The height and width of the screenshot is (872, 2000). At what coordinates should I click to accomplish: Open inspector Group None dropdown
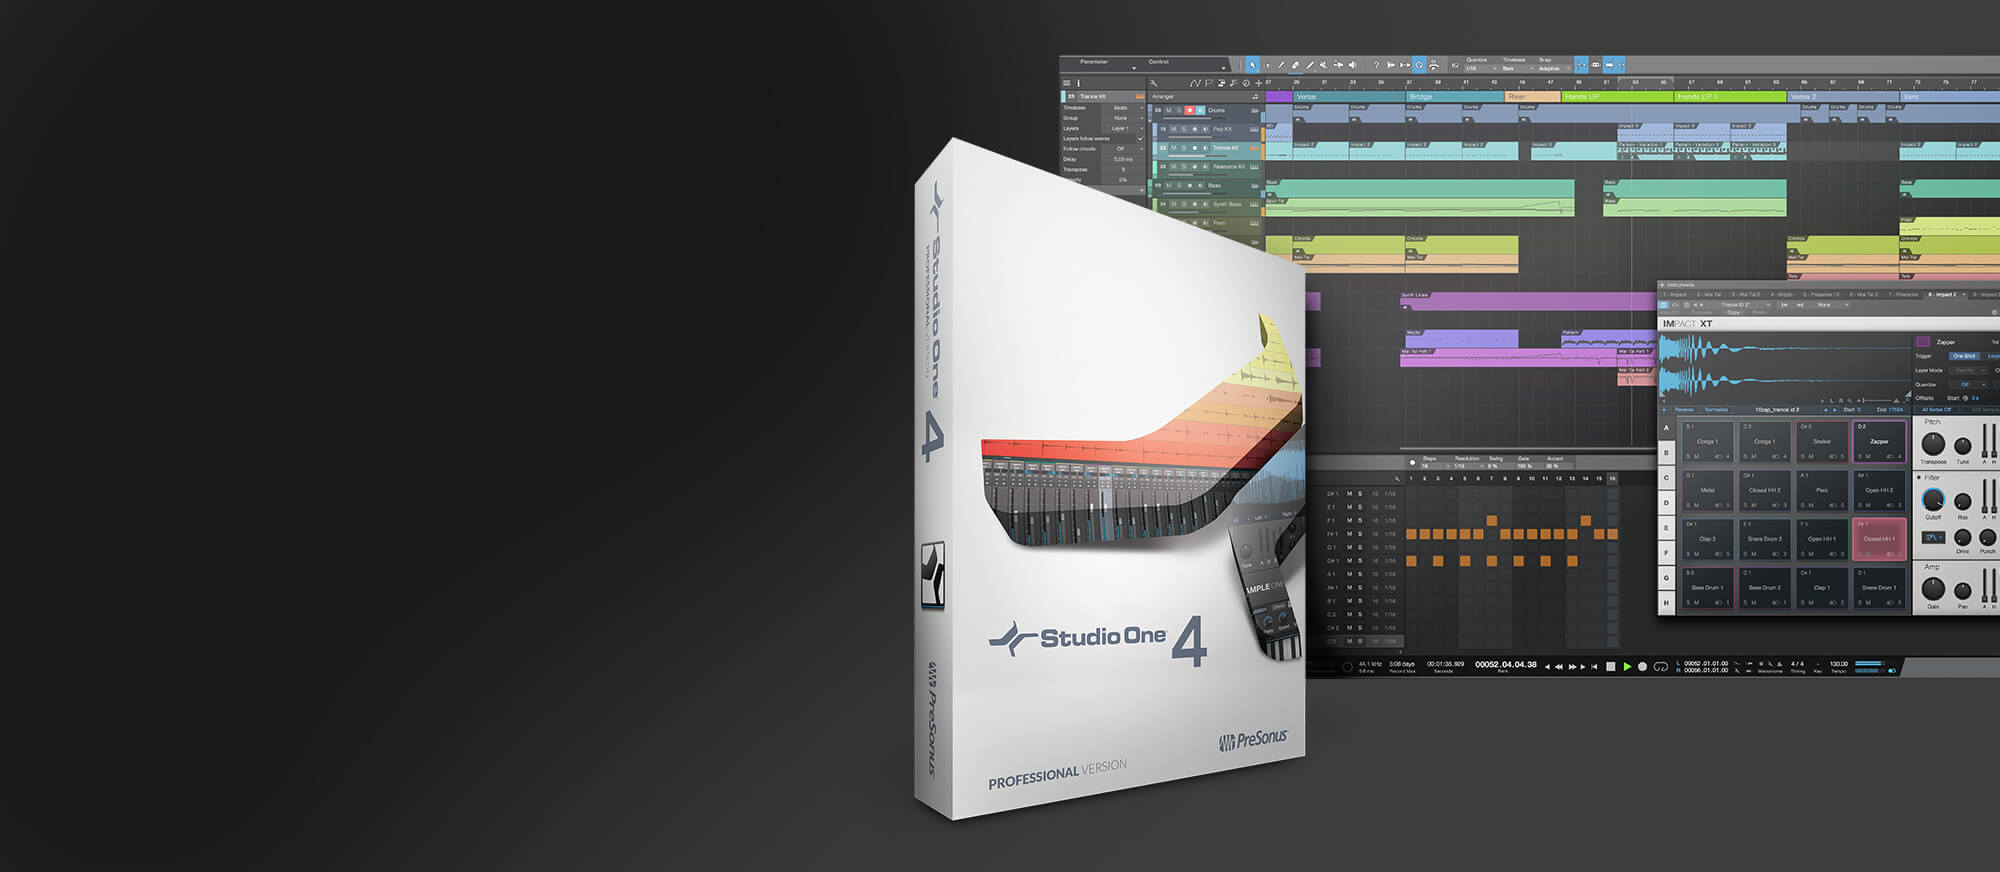click(1124, 118)
